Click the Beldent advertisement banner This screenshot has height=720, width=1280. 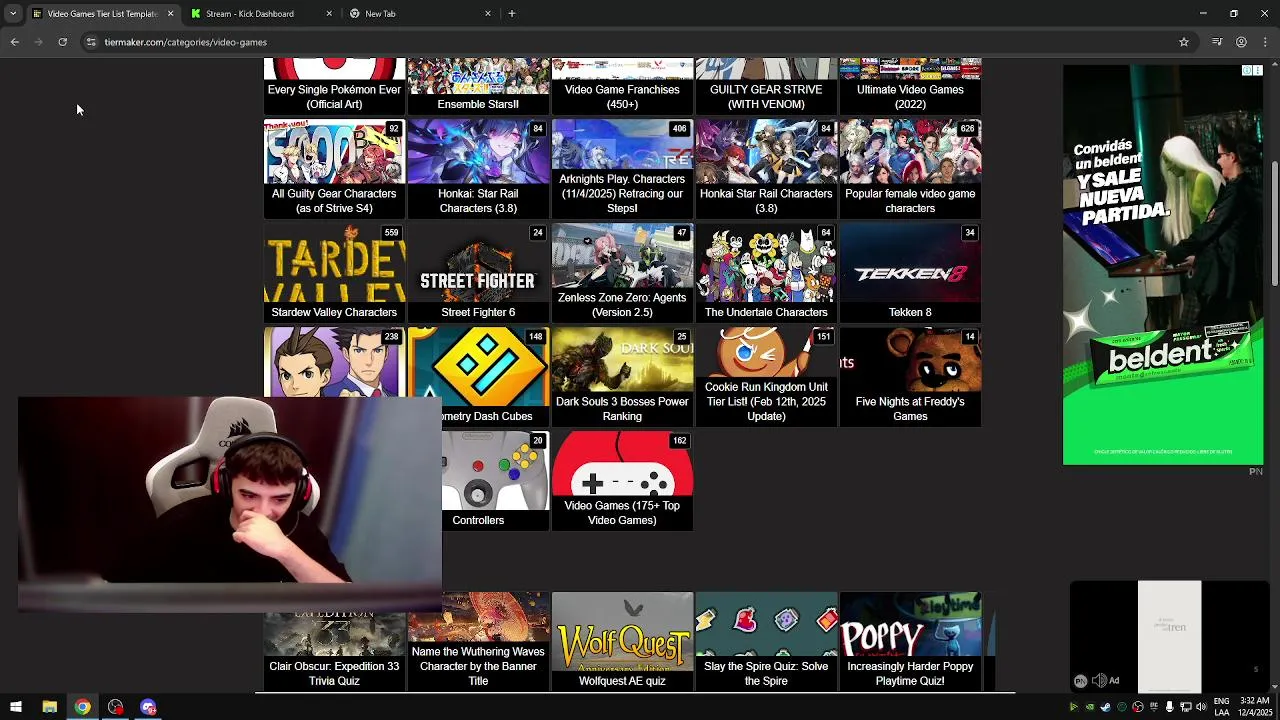point(1163,265)
